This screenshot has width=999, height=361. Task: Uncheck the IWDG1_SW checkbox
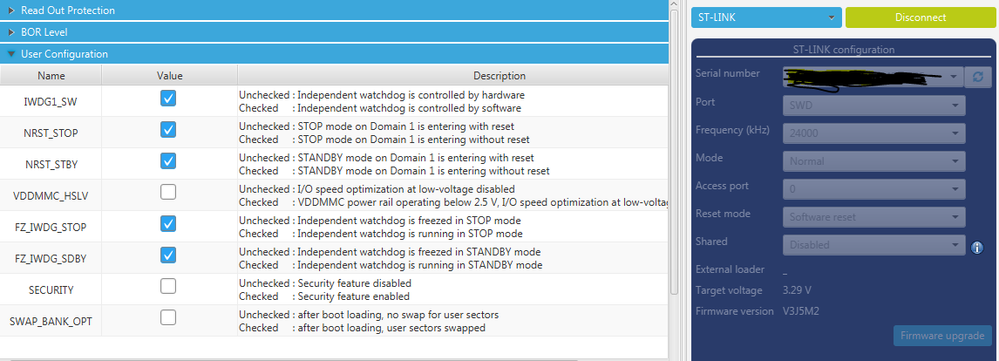click(168, 99)
